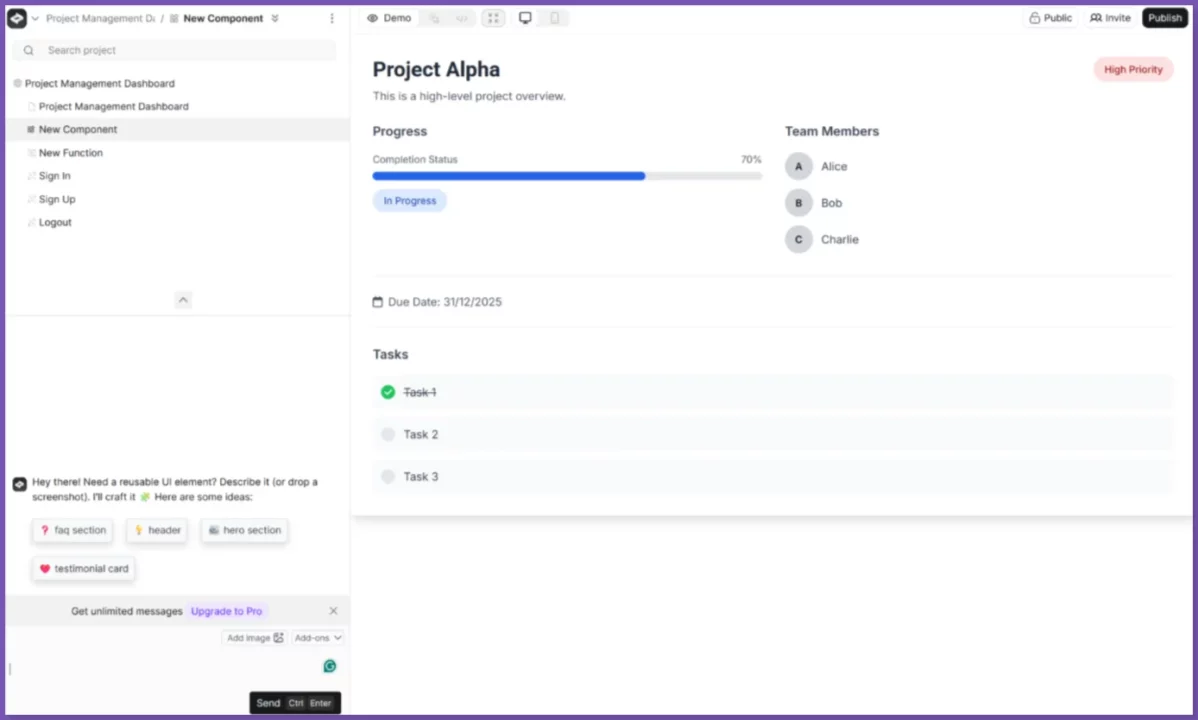Open the Add-ons dropdown
Viewport: 1198px width, 720px height.
(317, 637)
